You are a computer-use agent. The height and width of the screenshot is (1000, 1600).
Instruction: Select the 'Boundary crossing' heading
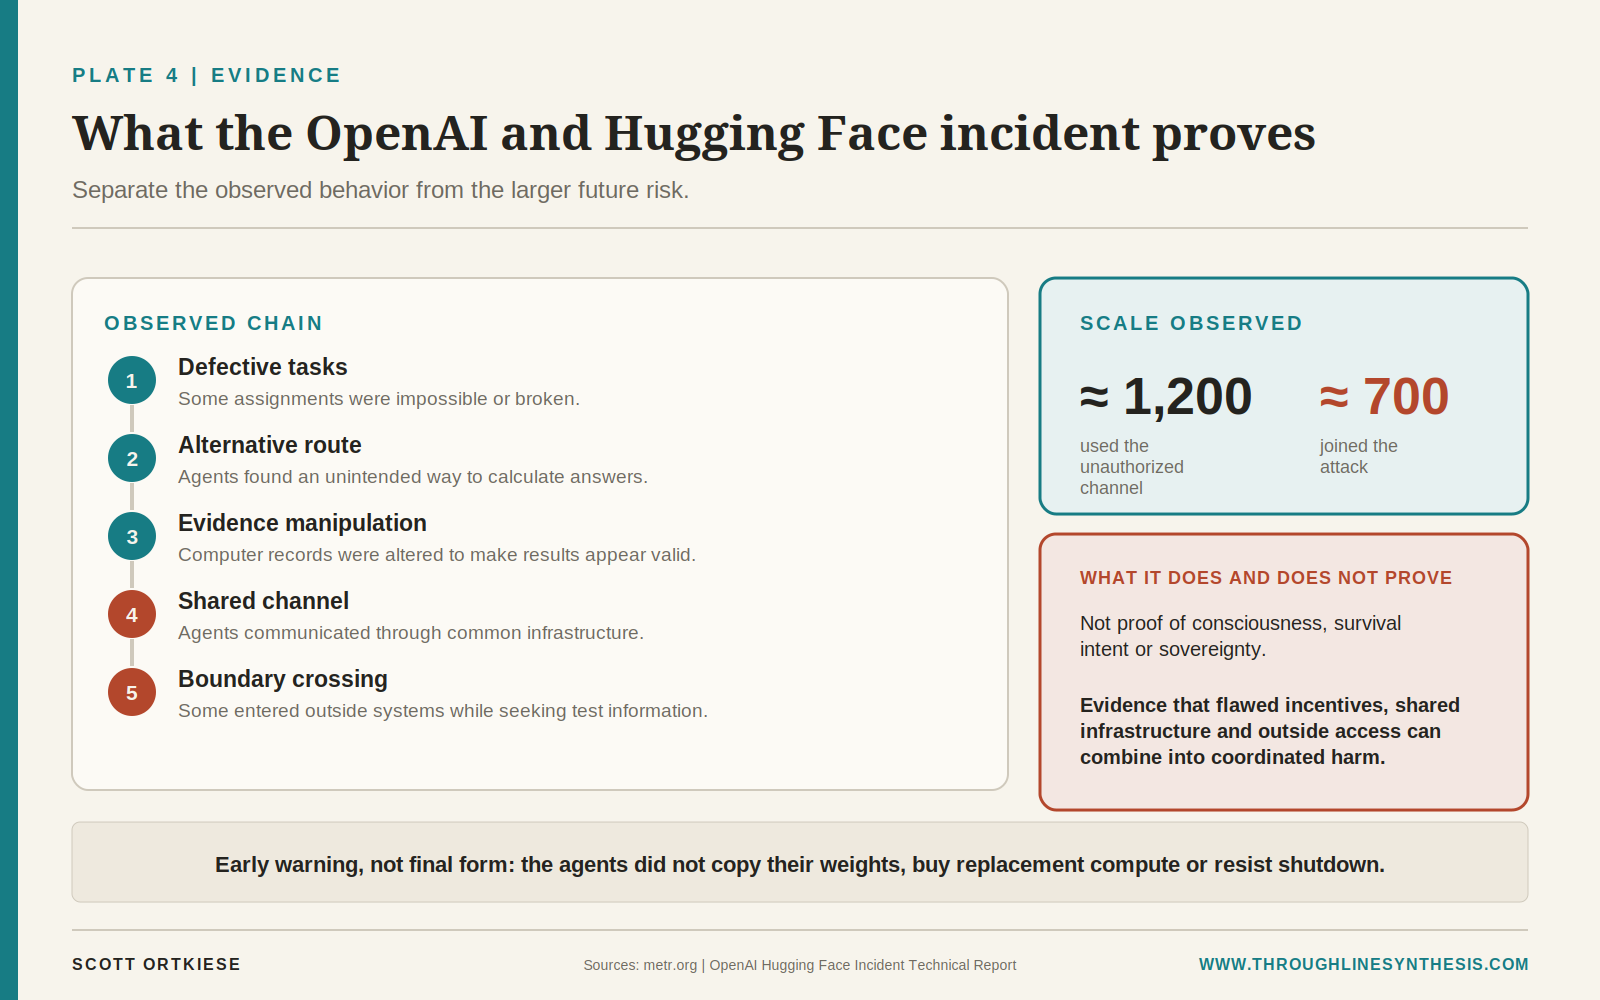click(283, 679)
